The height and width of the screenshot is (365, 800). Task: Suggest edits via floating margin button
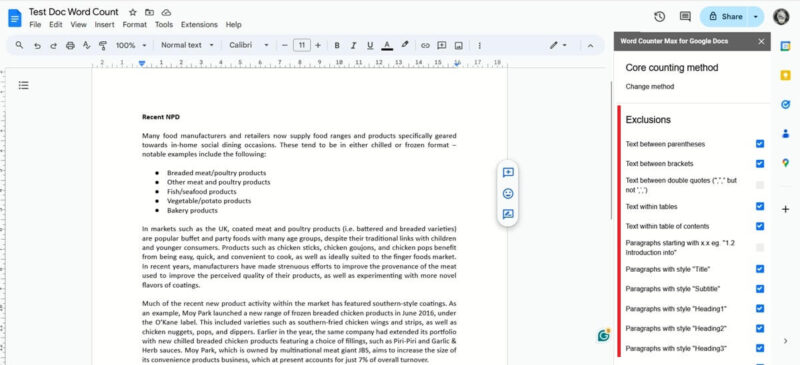508,214
